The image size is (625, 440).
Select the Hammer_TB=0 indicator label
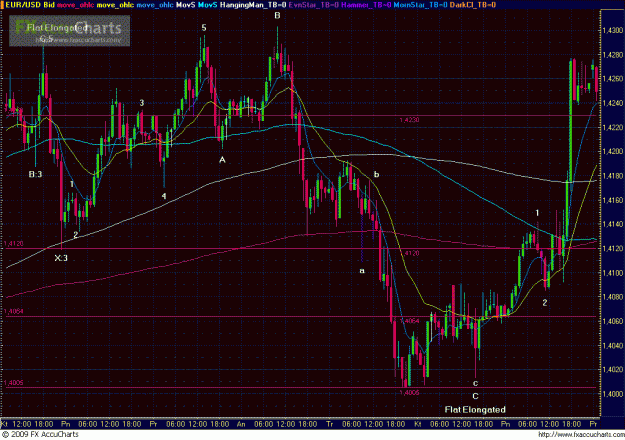point(366,5)
